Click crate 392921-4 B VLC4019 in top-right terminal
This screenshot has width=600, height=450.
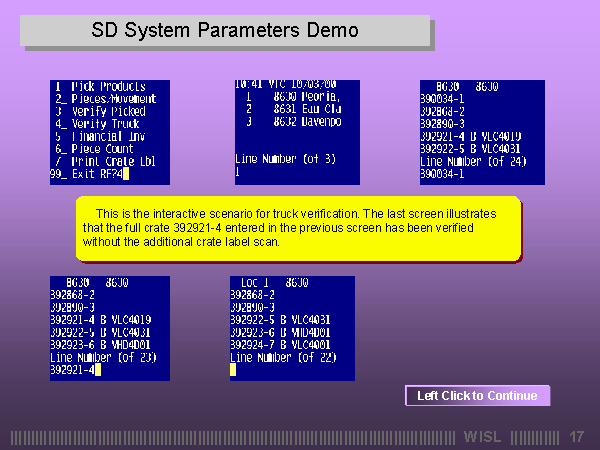point(471,135)
